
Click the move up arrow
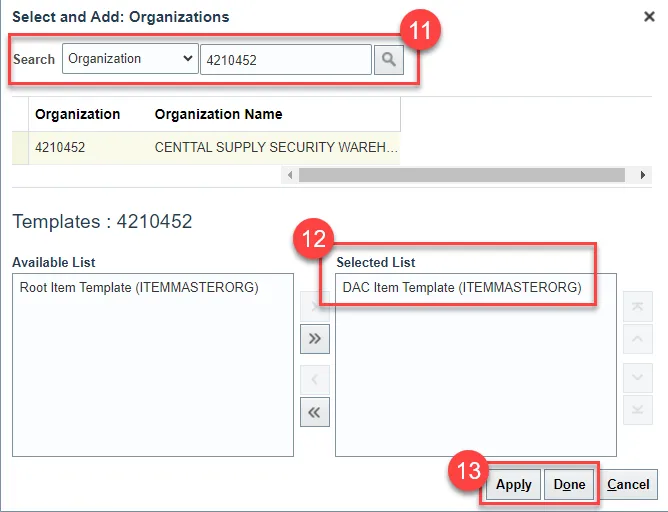pyautogui.click(x=637, y=340)
